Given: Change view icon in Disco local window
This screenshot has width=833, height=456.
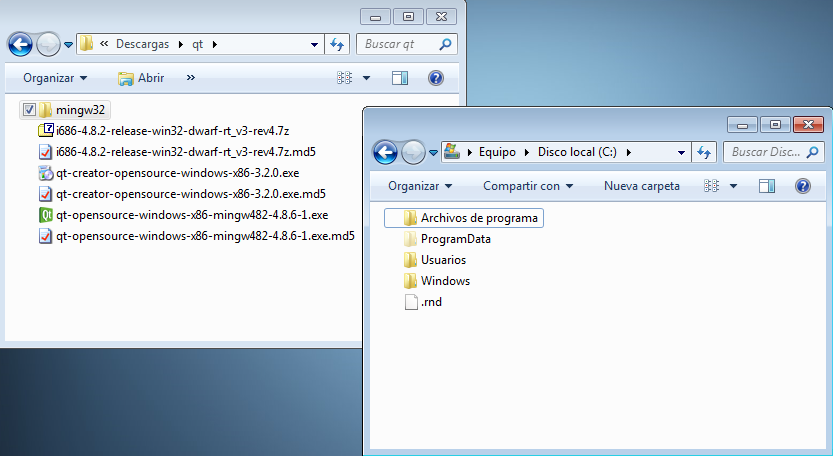Looking at the screenshot, I should tap(711, 186).
